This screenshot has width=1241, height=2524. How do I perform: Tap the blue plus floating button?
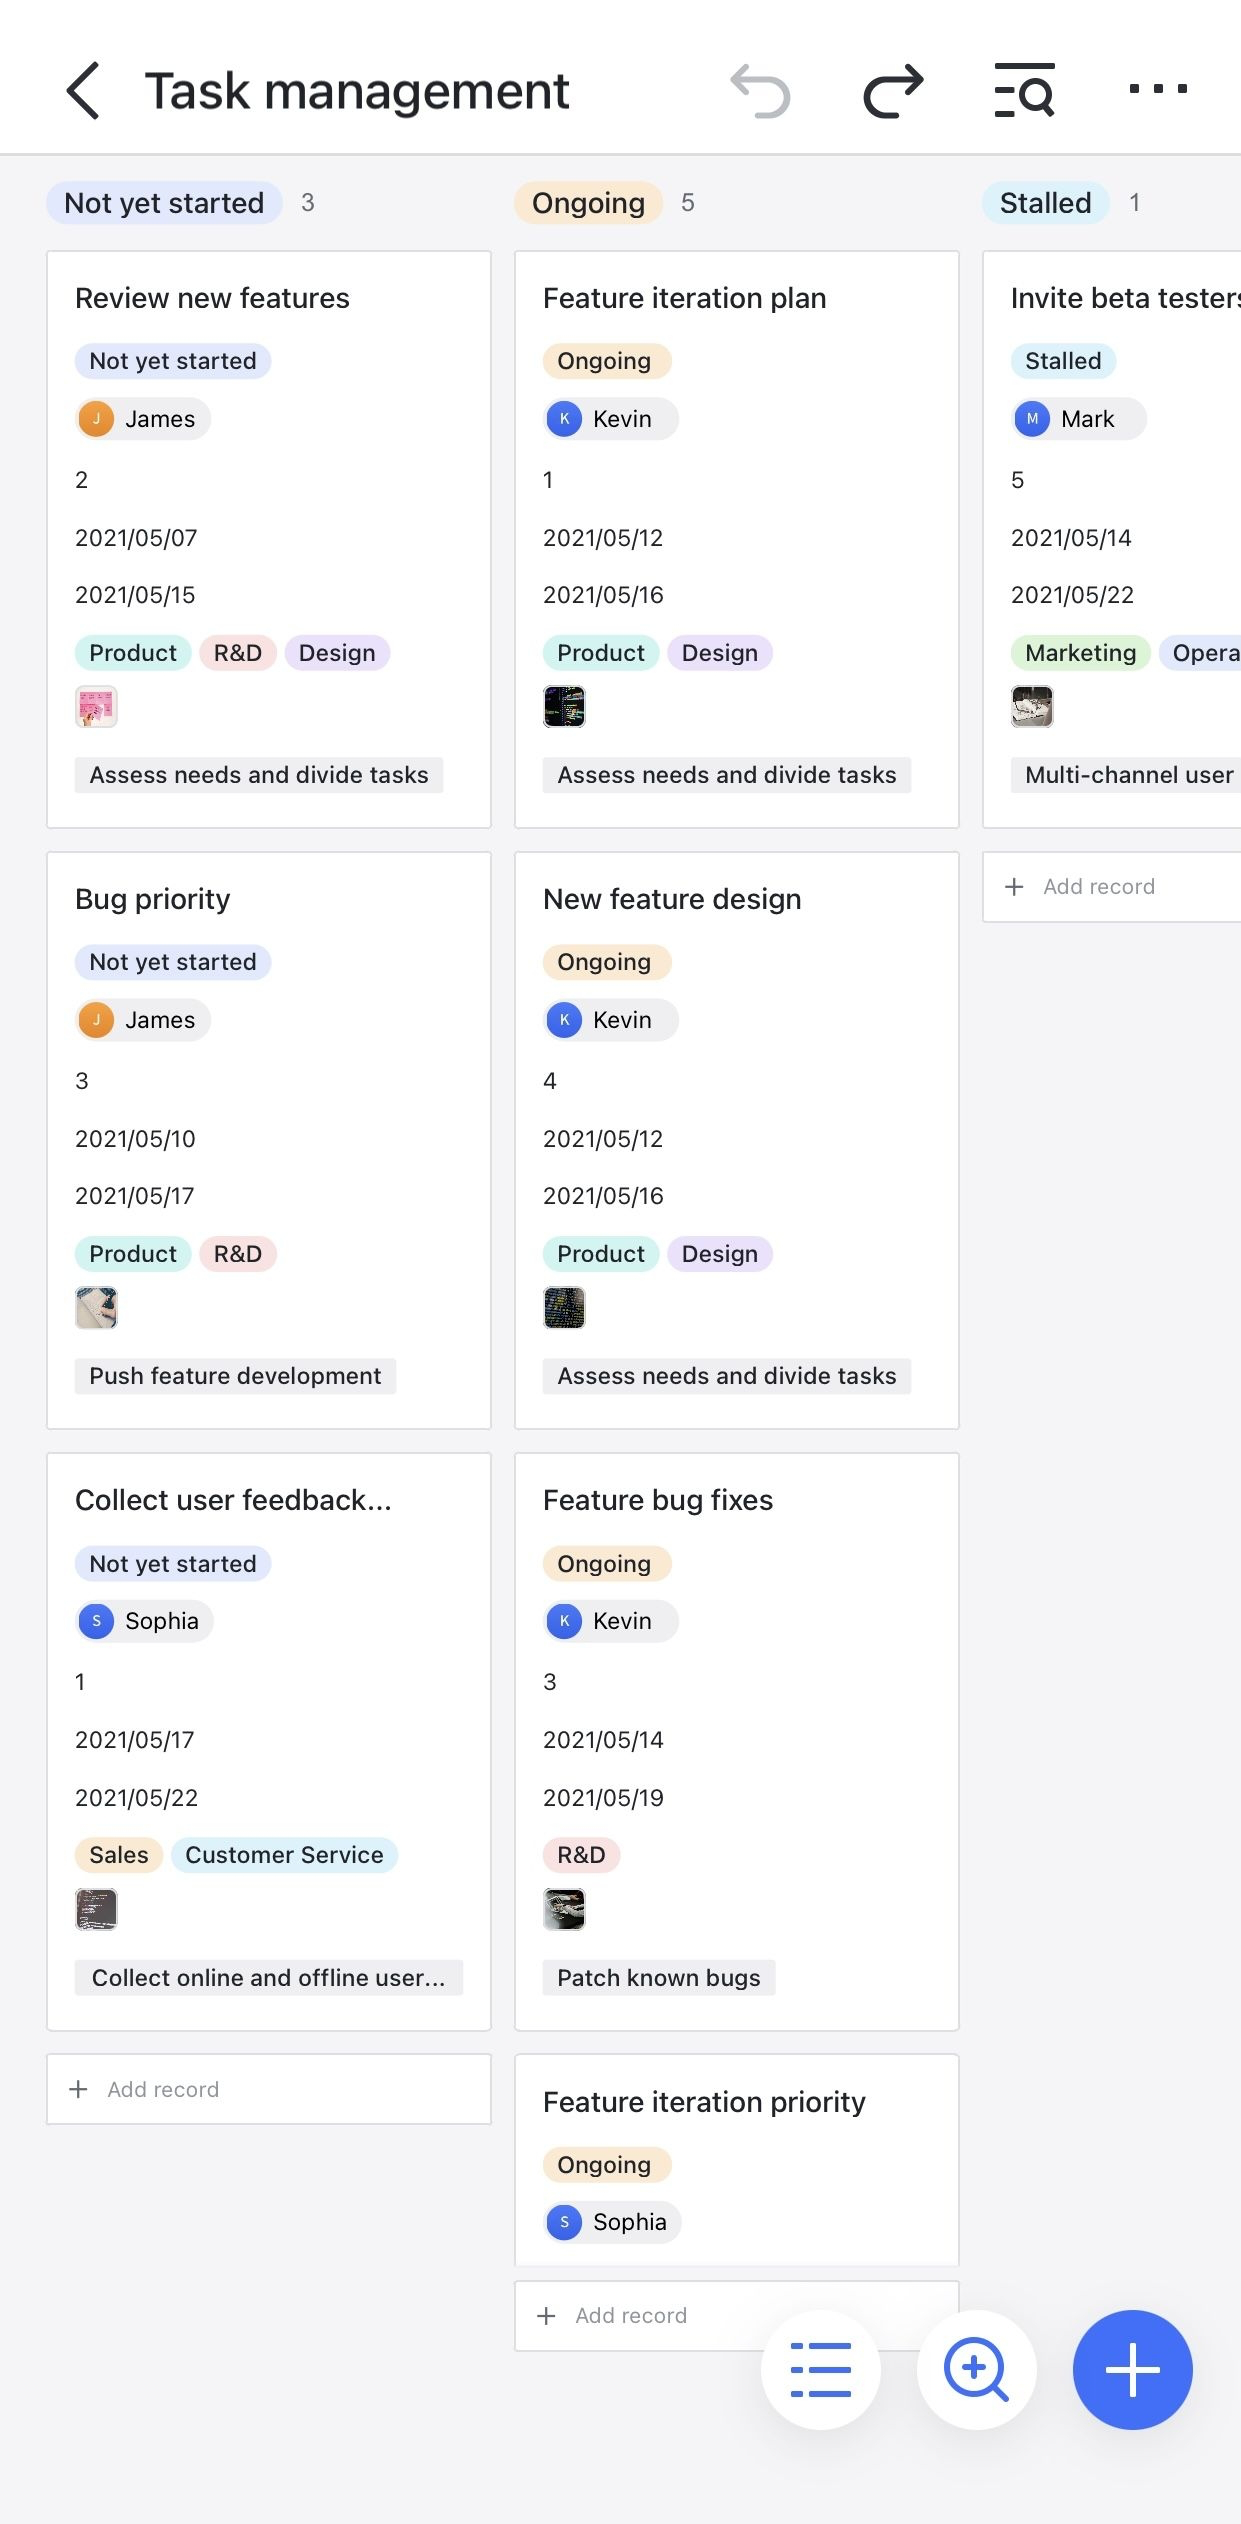click(1132, 2369)
